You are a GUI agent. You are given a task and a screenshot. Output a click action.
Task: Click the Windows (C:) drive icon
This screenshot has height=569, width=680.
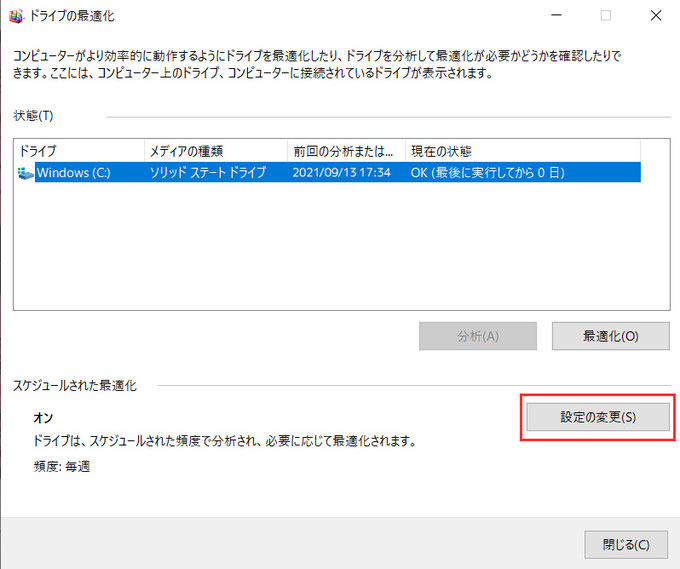click(x=26, y=173)
